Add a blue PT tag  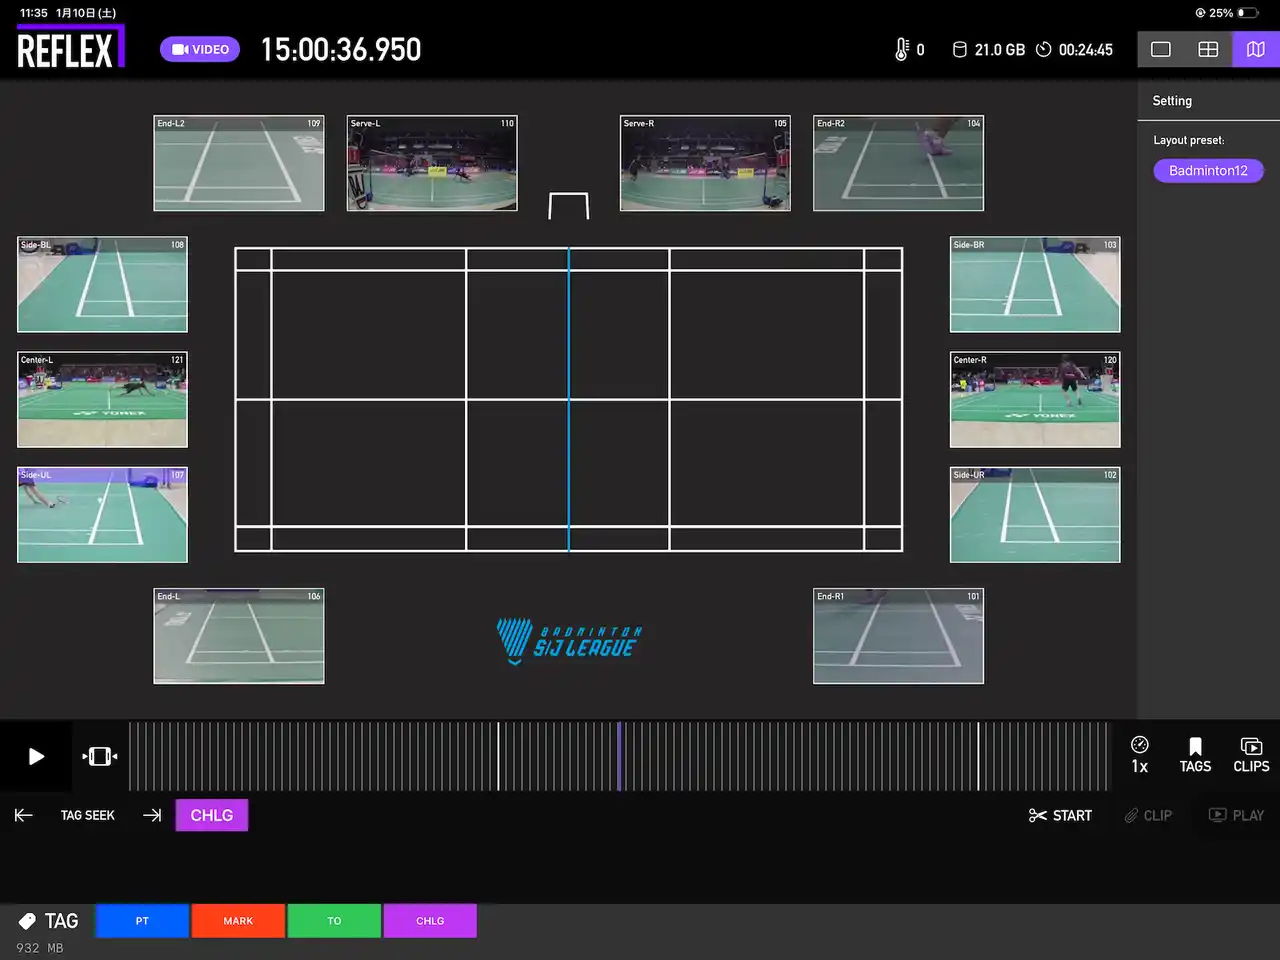pyautogui.click(x=142, y=921)
